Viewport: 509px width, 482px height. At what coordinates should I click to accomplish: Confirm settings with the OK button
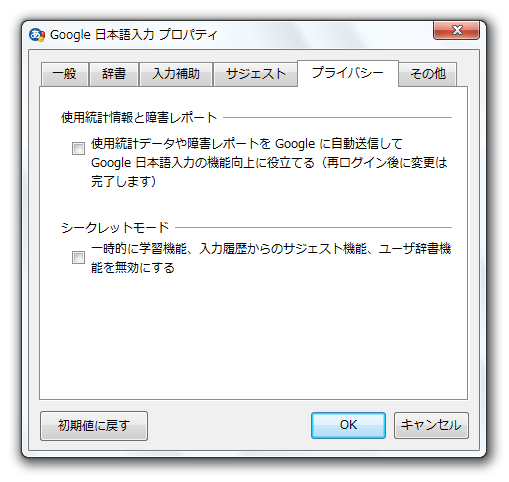pyautogui.click(x=348, y=425)
